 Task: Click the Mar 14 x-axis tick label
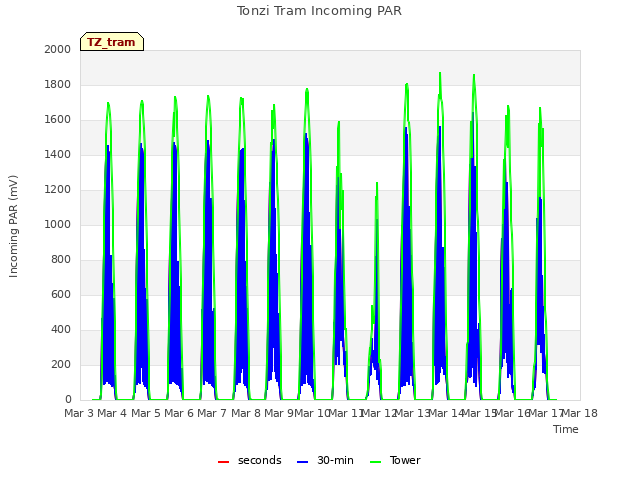click(446, 413)
